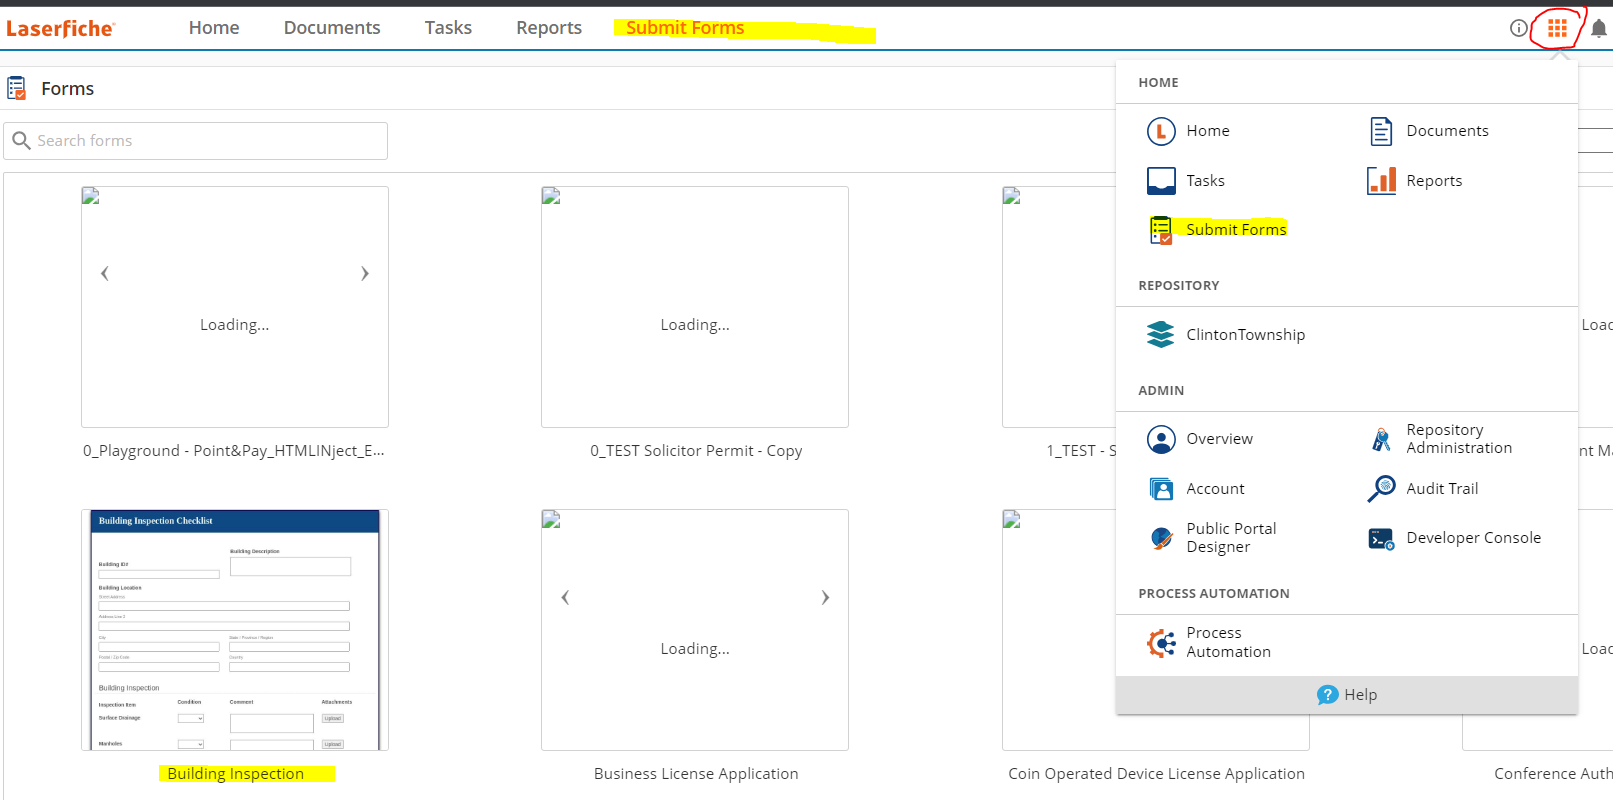Screen dimensions: 1613x800
Task: Open the Reports tab in navigation
Action: click(x=548, y=28)
